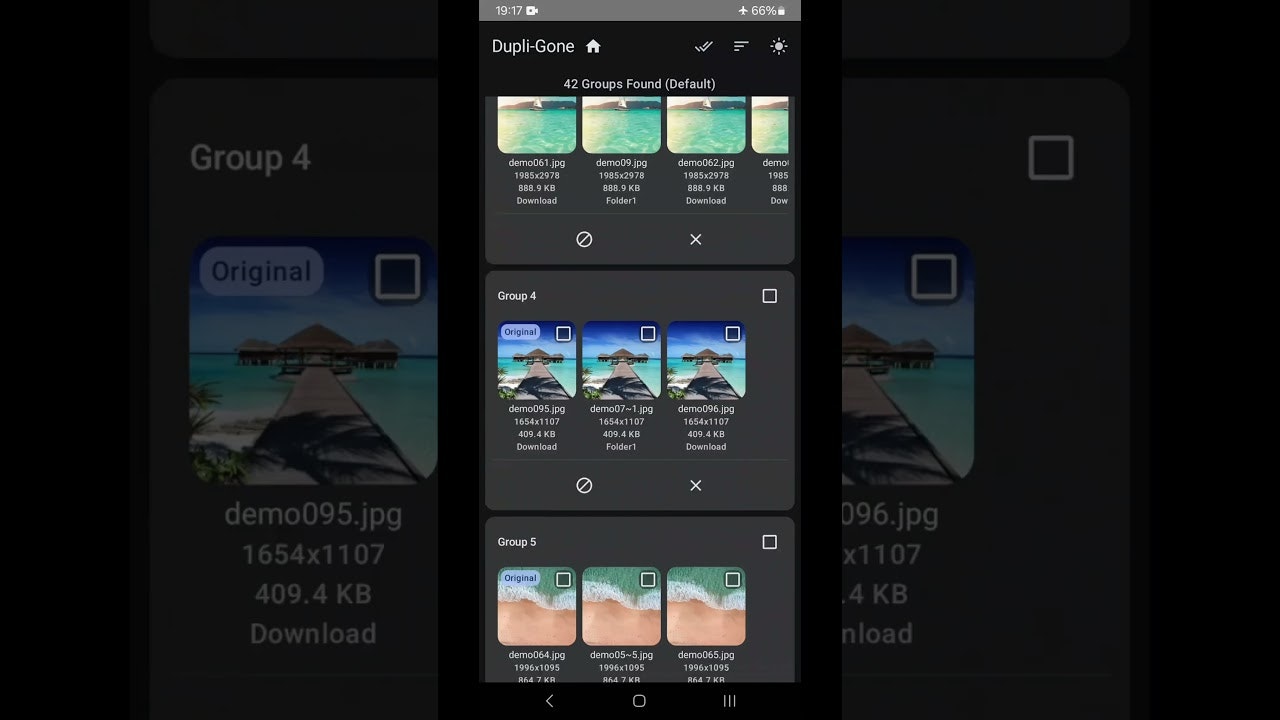Image resolution: width=1280 pixels, height=720 pixels.
Task: Tap the demo07~1.jpg file name
Action: coord(621,409)
